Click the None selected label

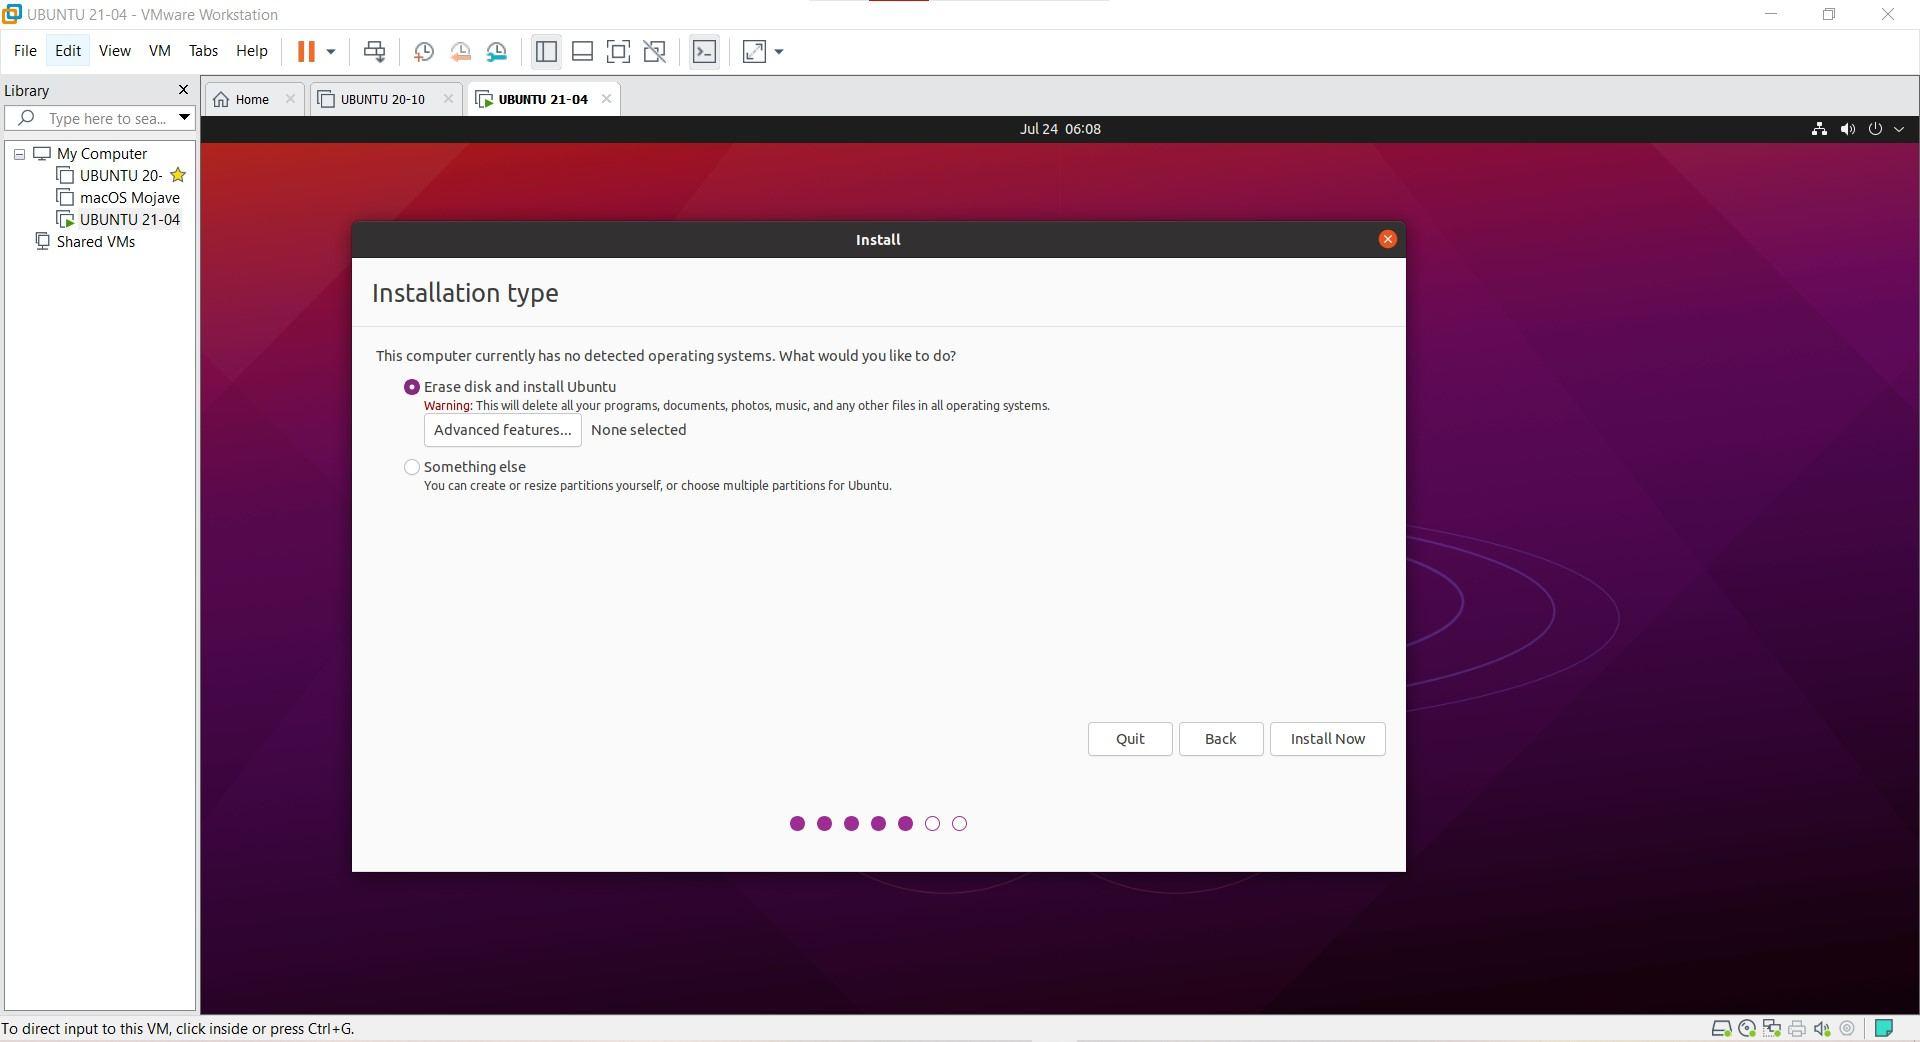[x=638, y=430]
